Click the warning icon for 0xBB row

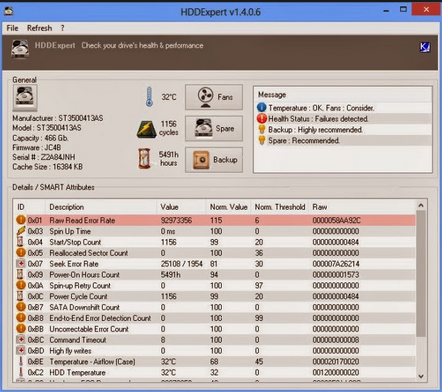point(21,329)
